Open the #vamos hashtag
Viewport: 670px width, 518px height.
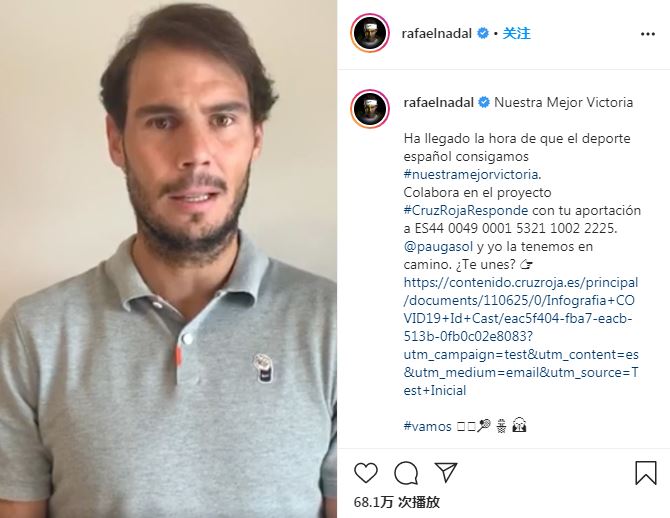pos(427,426)
